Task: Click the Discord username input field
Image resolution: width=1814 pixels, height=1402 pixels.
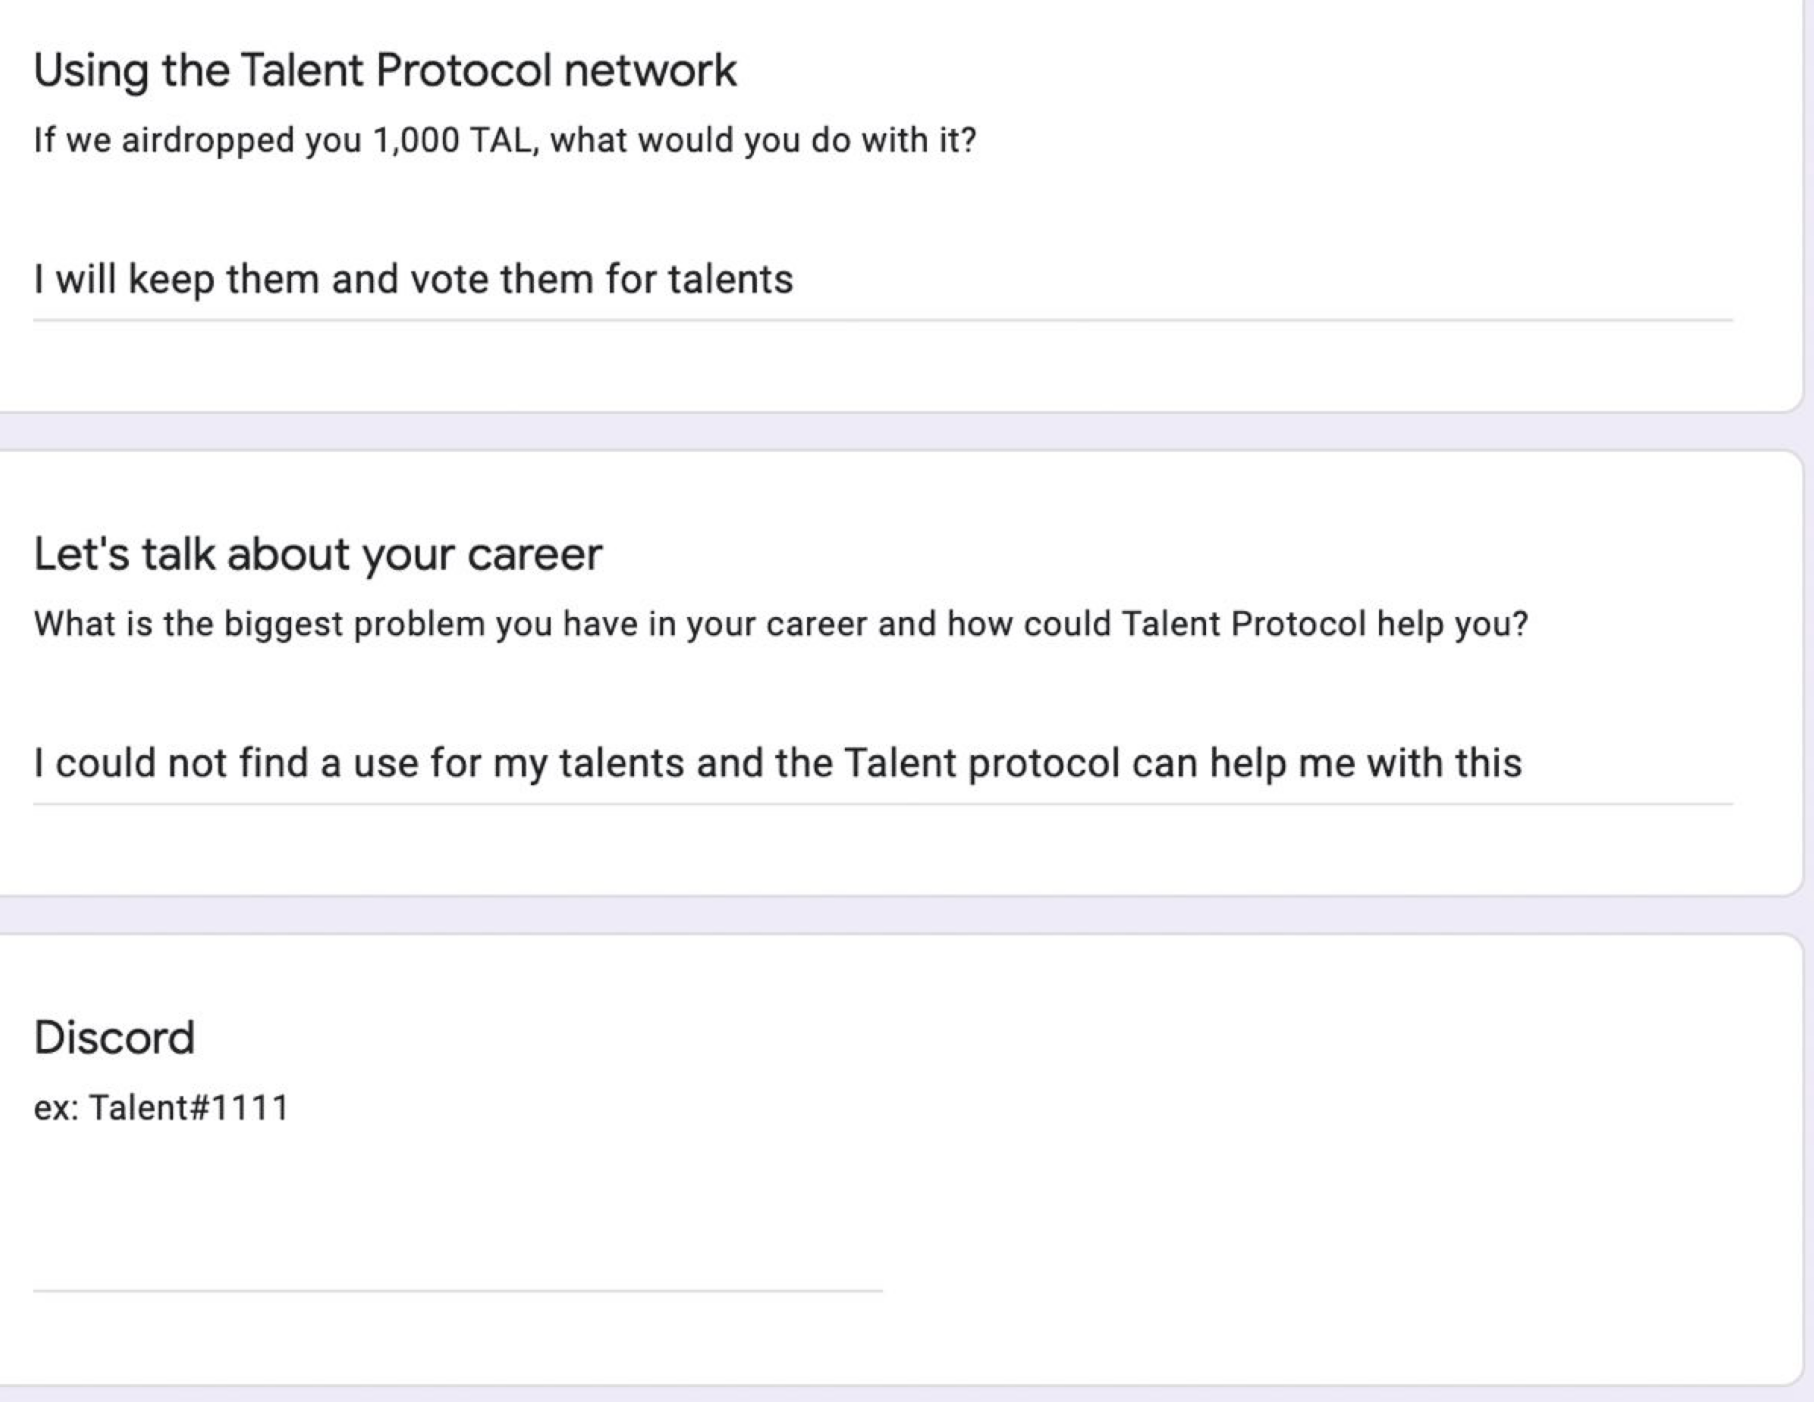Action: pos(457,1264)
